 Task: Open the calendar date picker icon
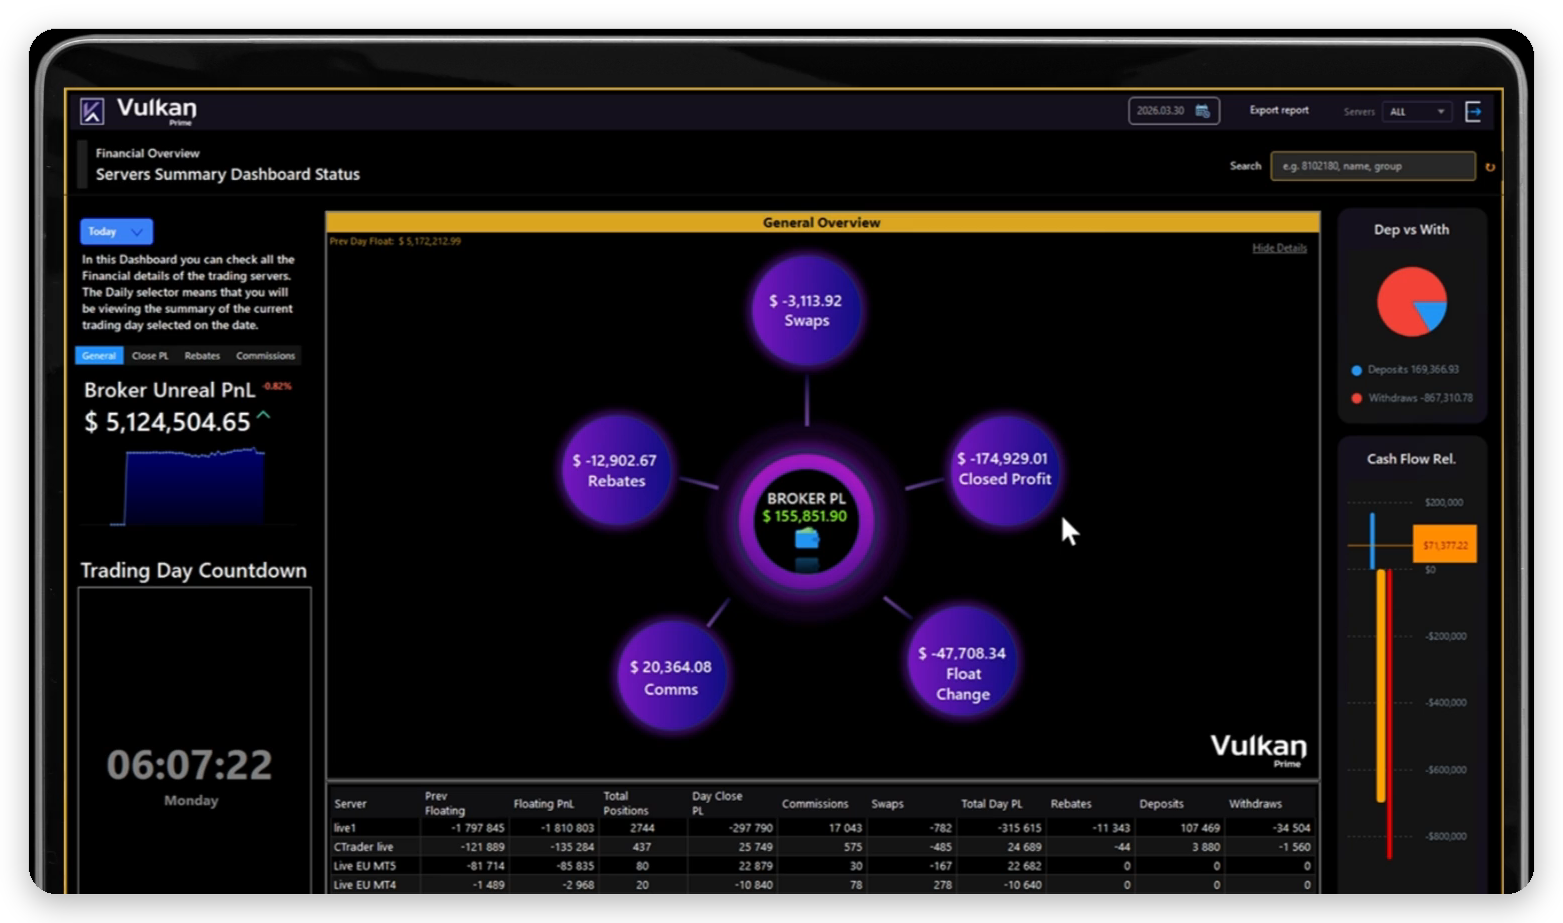coord(1202,111)
